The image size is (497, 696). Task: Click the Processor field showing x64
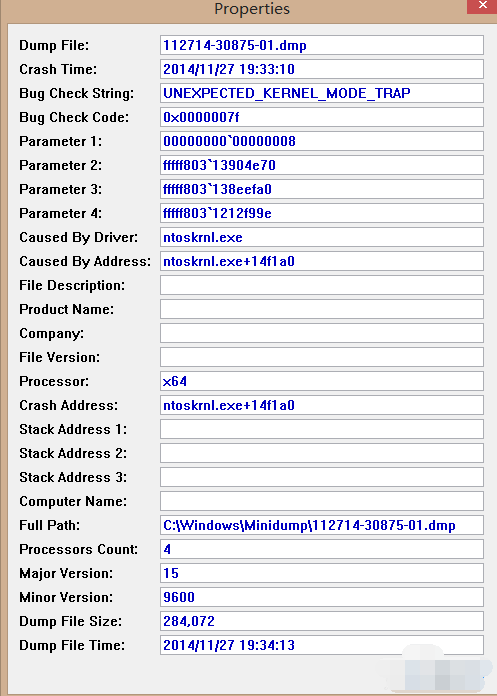coord(322,381)
